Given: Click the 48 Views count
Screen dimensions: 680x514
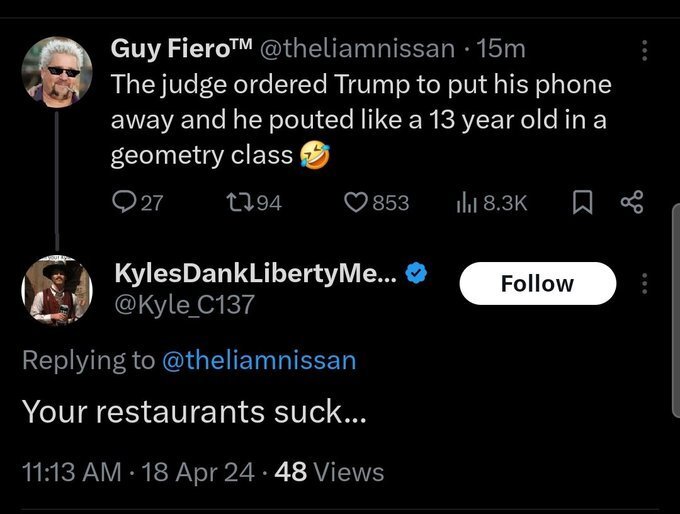Looking at the screenshot, I should (x=329, y=470).
